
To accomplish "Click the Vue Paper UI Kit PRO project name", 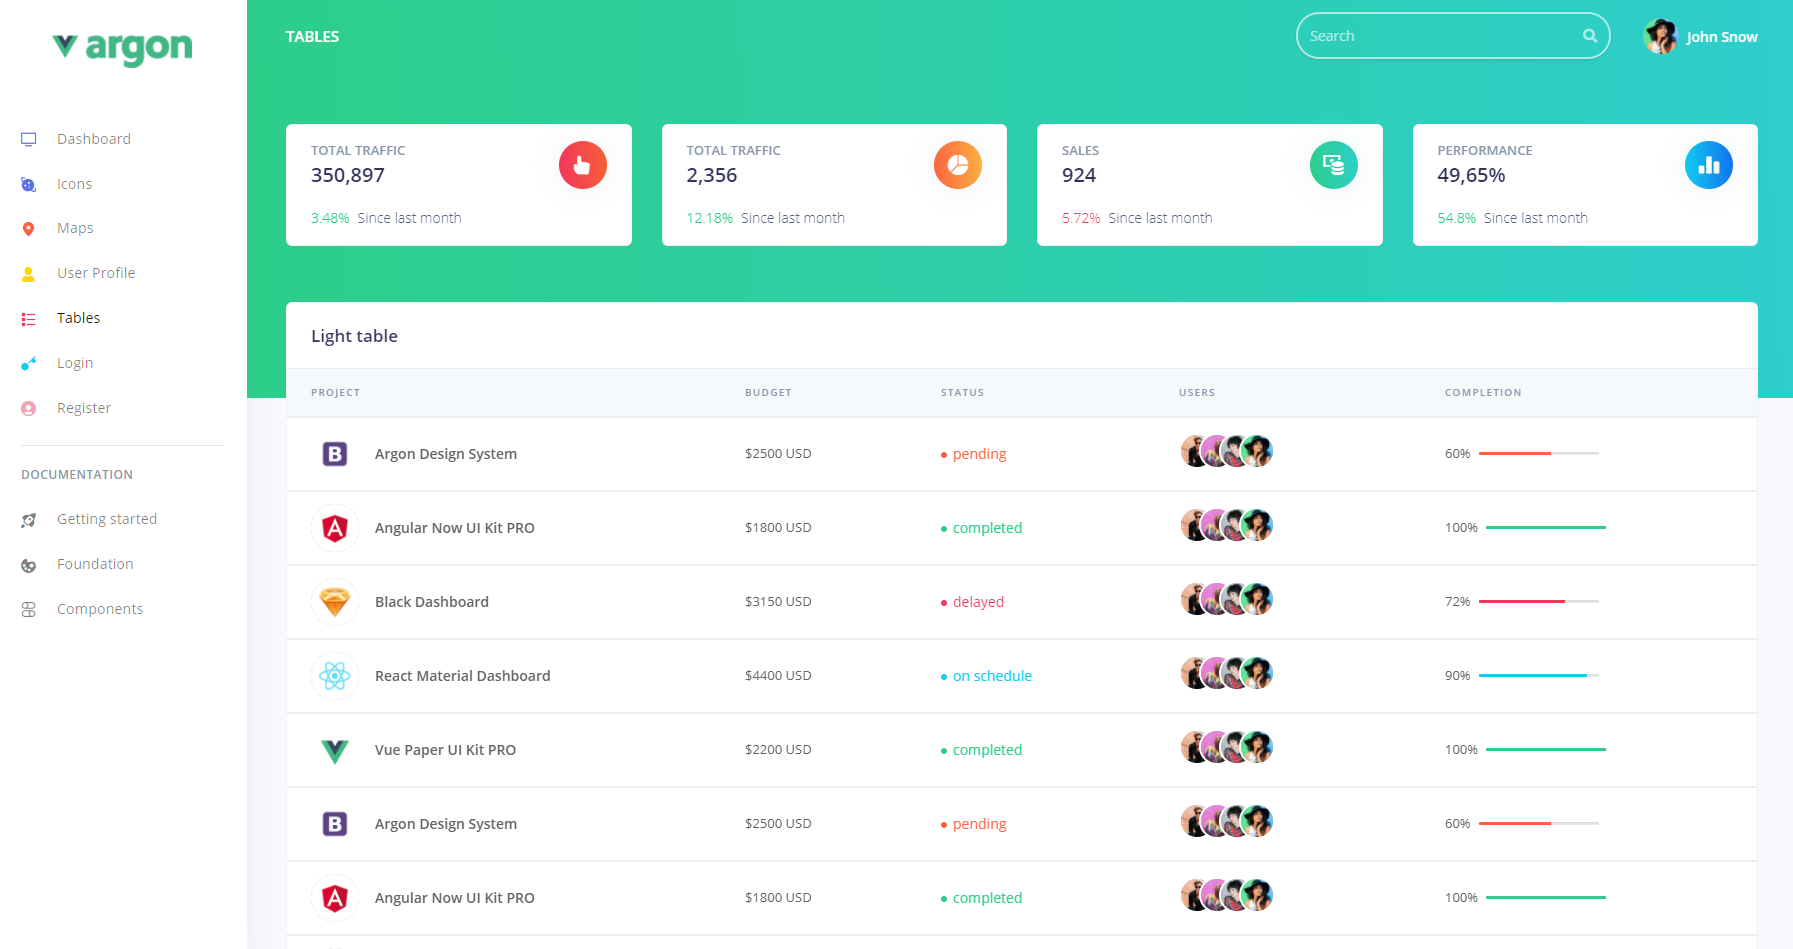I will pos(446,750).
